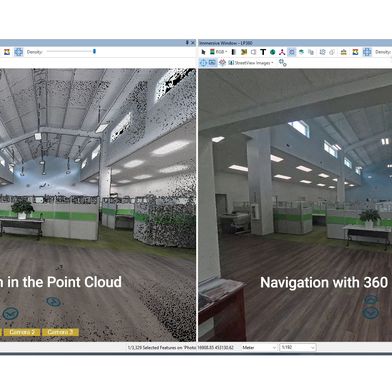
Task: Close the left point cloud window
Action: coord(193,43)
